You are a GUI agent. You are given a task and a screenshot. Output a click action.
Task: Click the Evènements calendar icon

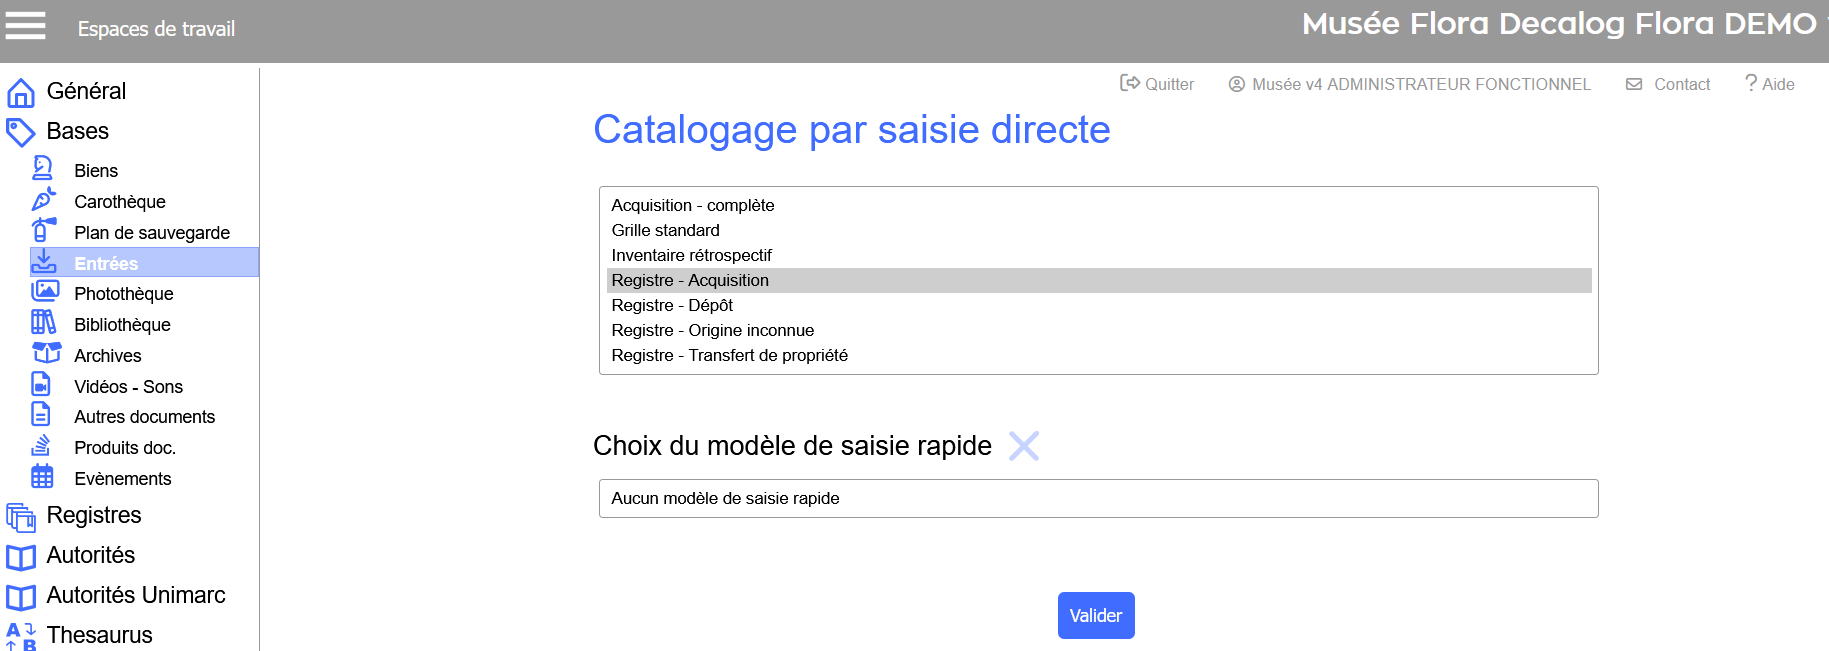click(42, 476)
